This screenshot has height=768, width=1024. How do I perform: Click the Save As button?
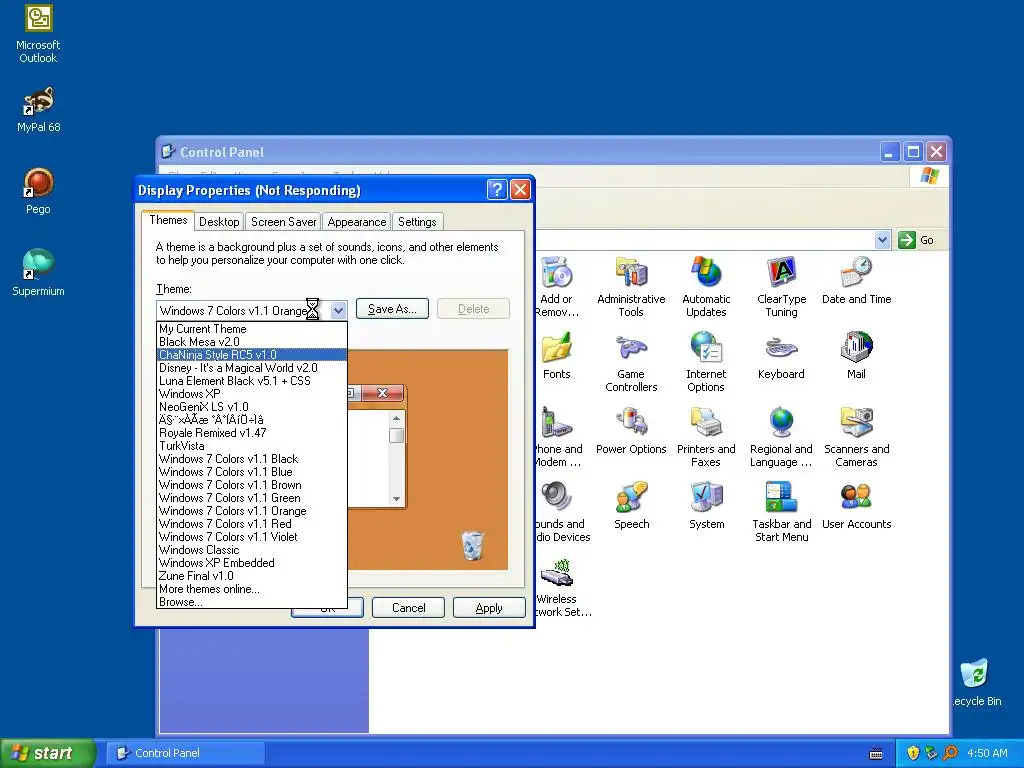click(x=392, y=309)
